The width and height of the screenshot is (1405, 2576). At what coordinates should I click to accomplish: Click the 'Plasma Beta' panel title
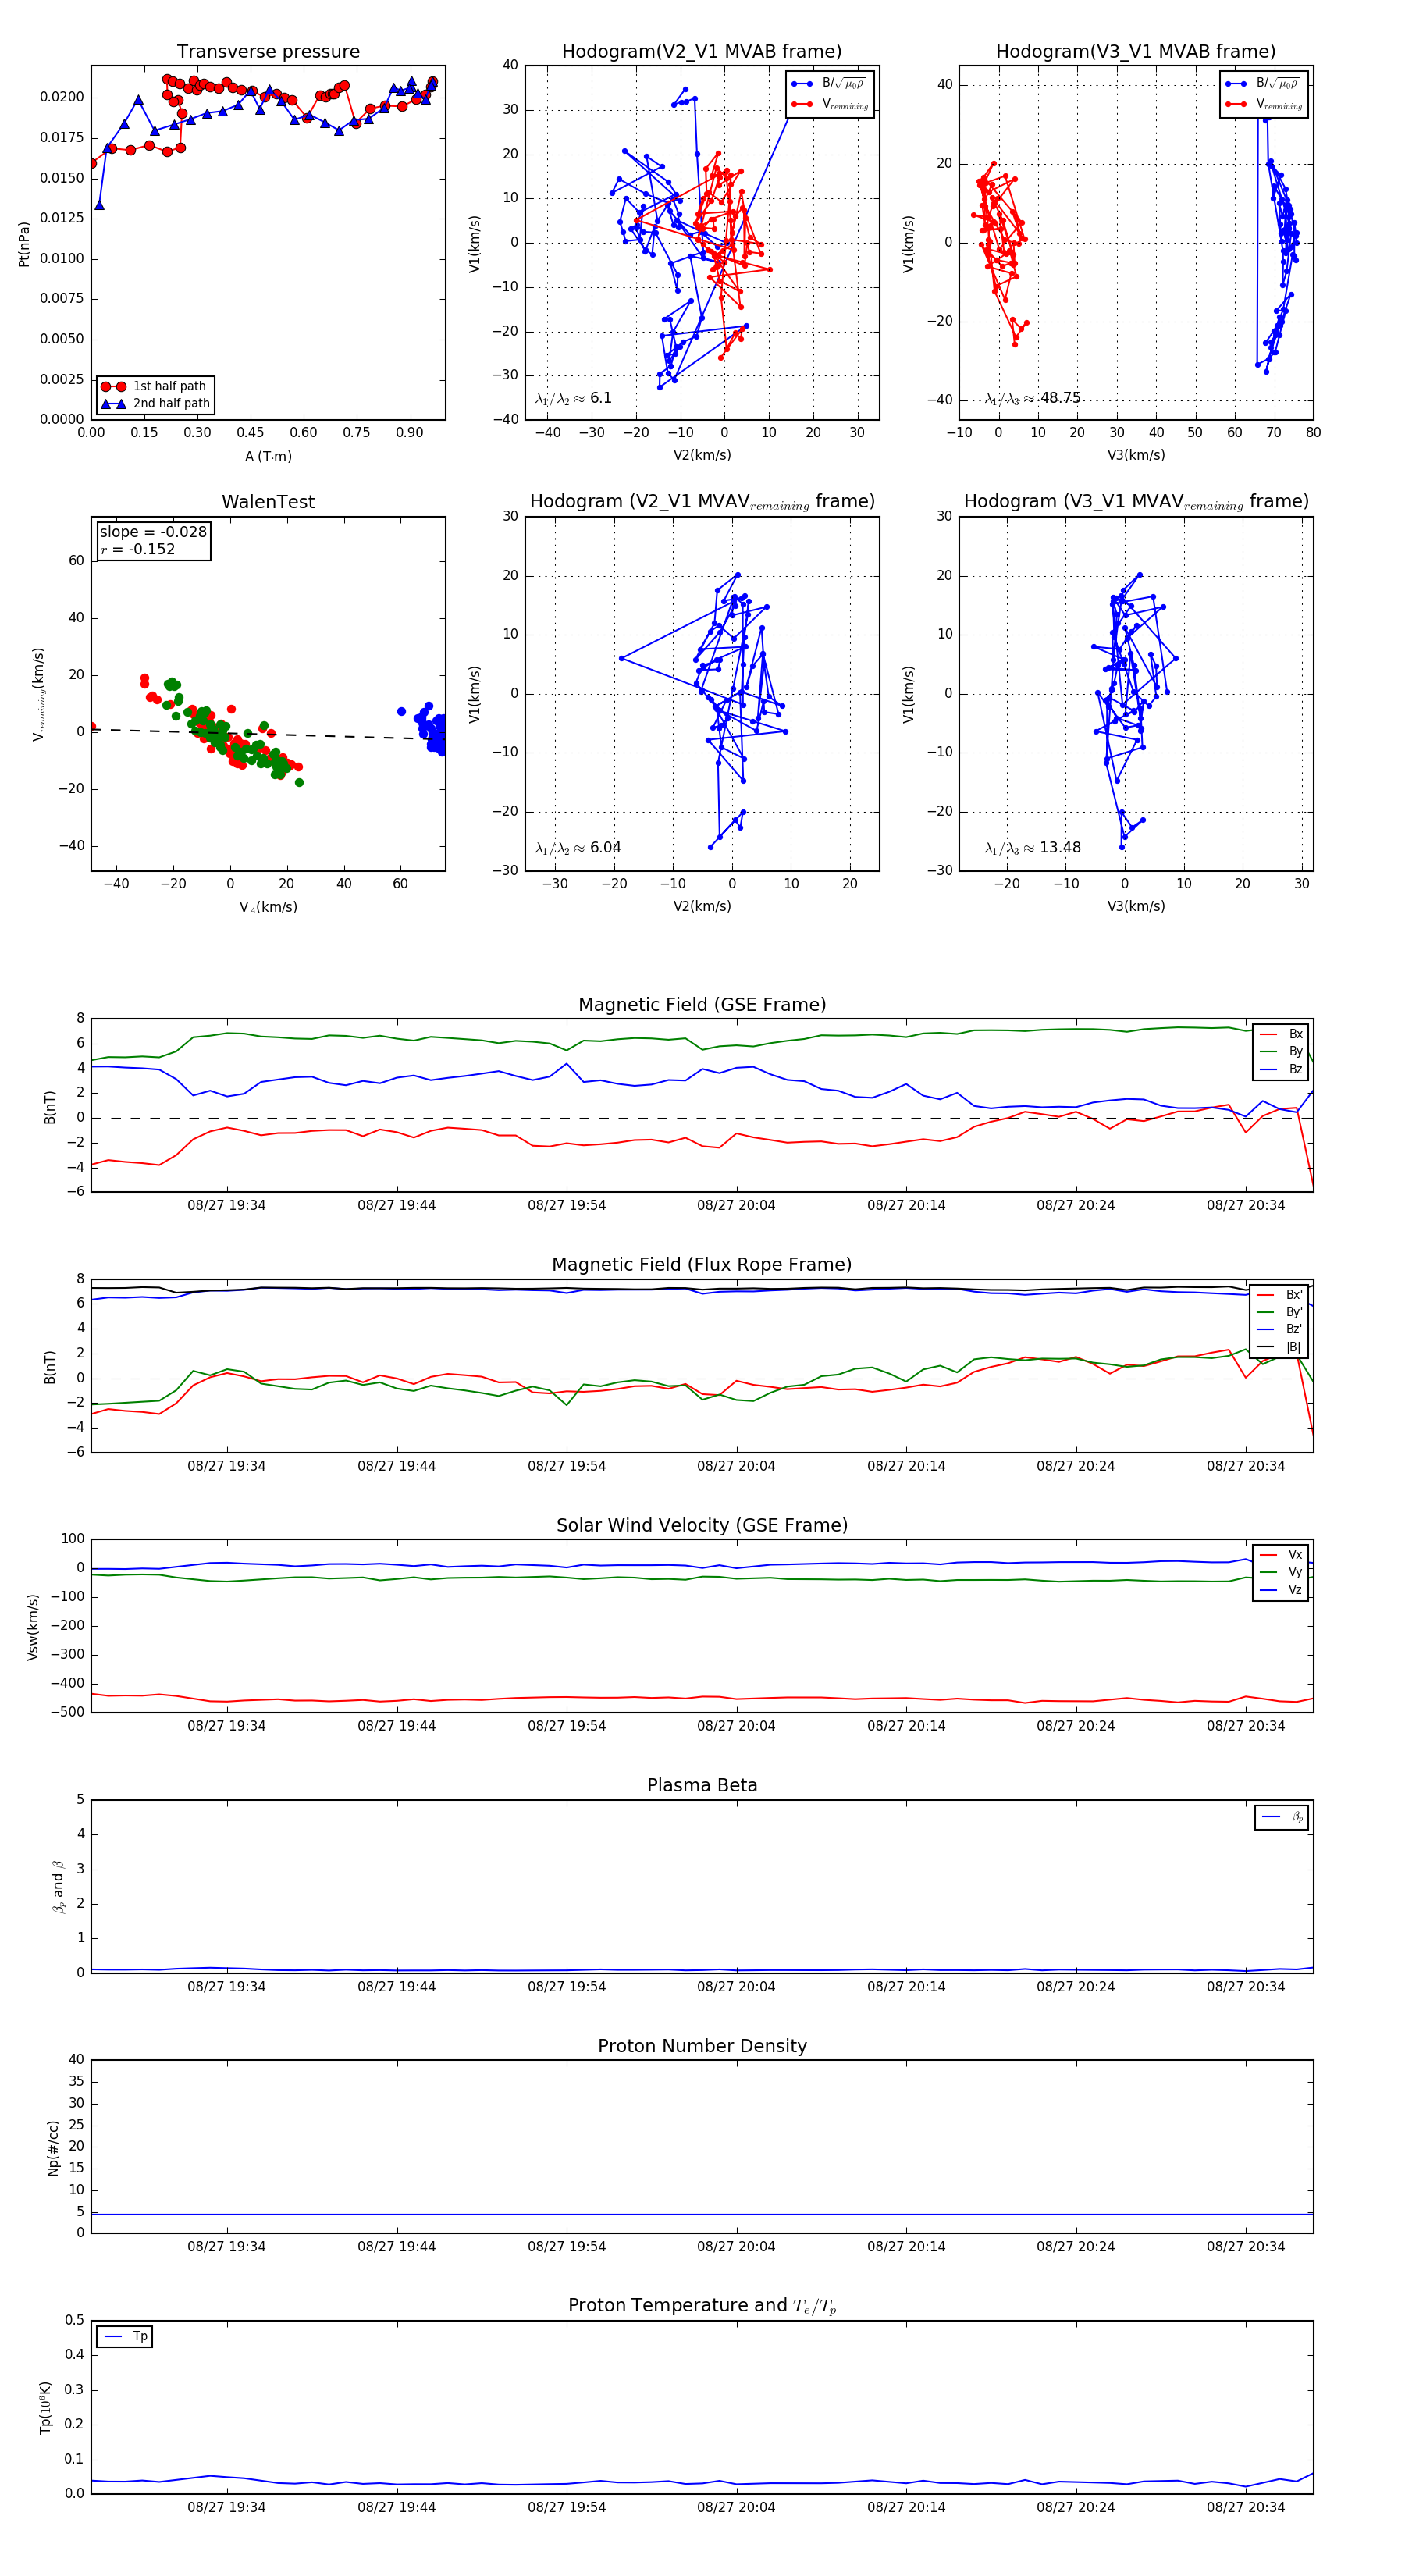[702, 1785]
